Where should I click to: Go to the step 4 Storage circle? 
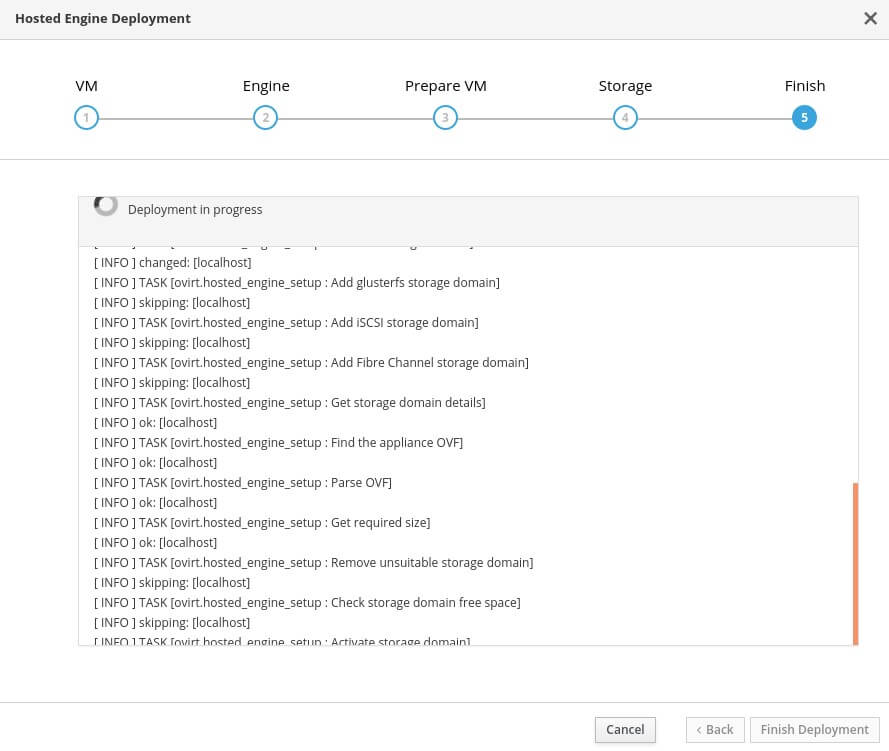(x=625, y=118)
